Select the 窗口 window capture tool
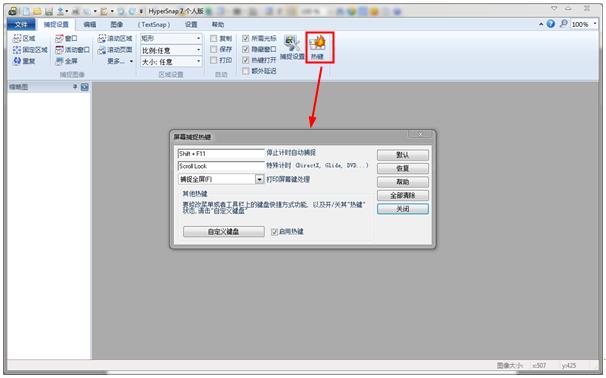This screenshot has width=606, height=378. pyautogui.click(x=66, y=38)
